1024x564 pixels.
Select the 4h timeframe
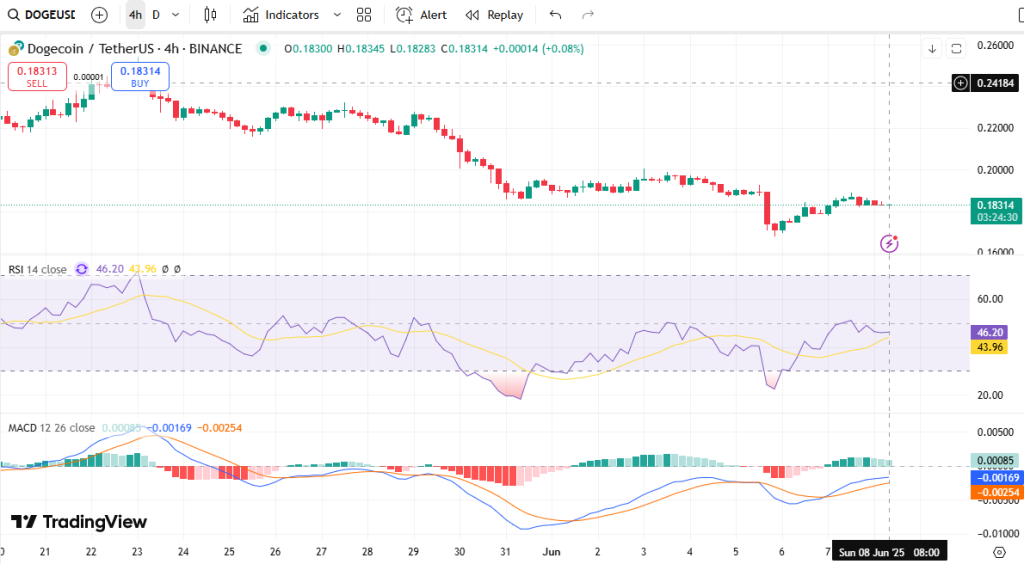pos(135,14)
